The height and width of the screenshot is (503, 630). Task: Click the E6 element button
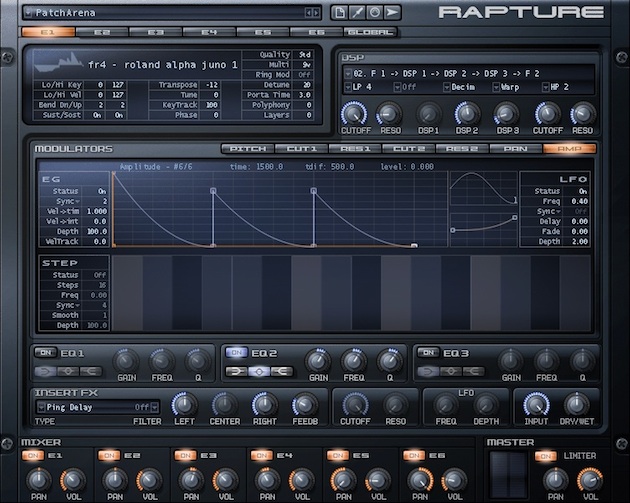[317, 32]
